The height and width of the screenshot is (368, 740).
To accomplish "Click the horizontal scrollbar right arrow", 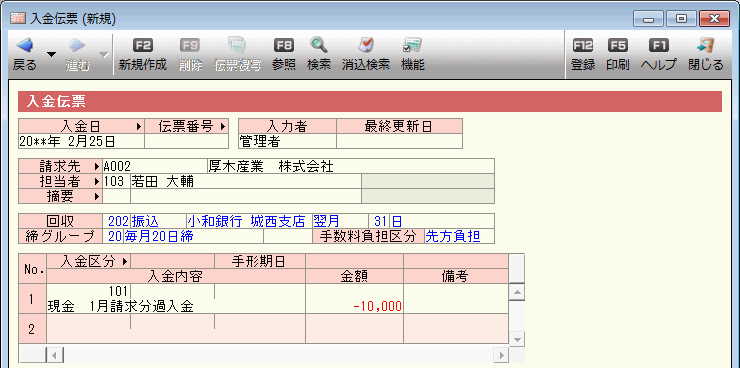I will click(501, 354).
